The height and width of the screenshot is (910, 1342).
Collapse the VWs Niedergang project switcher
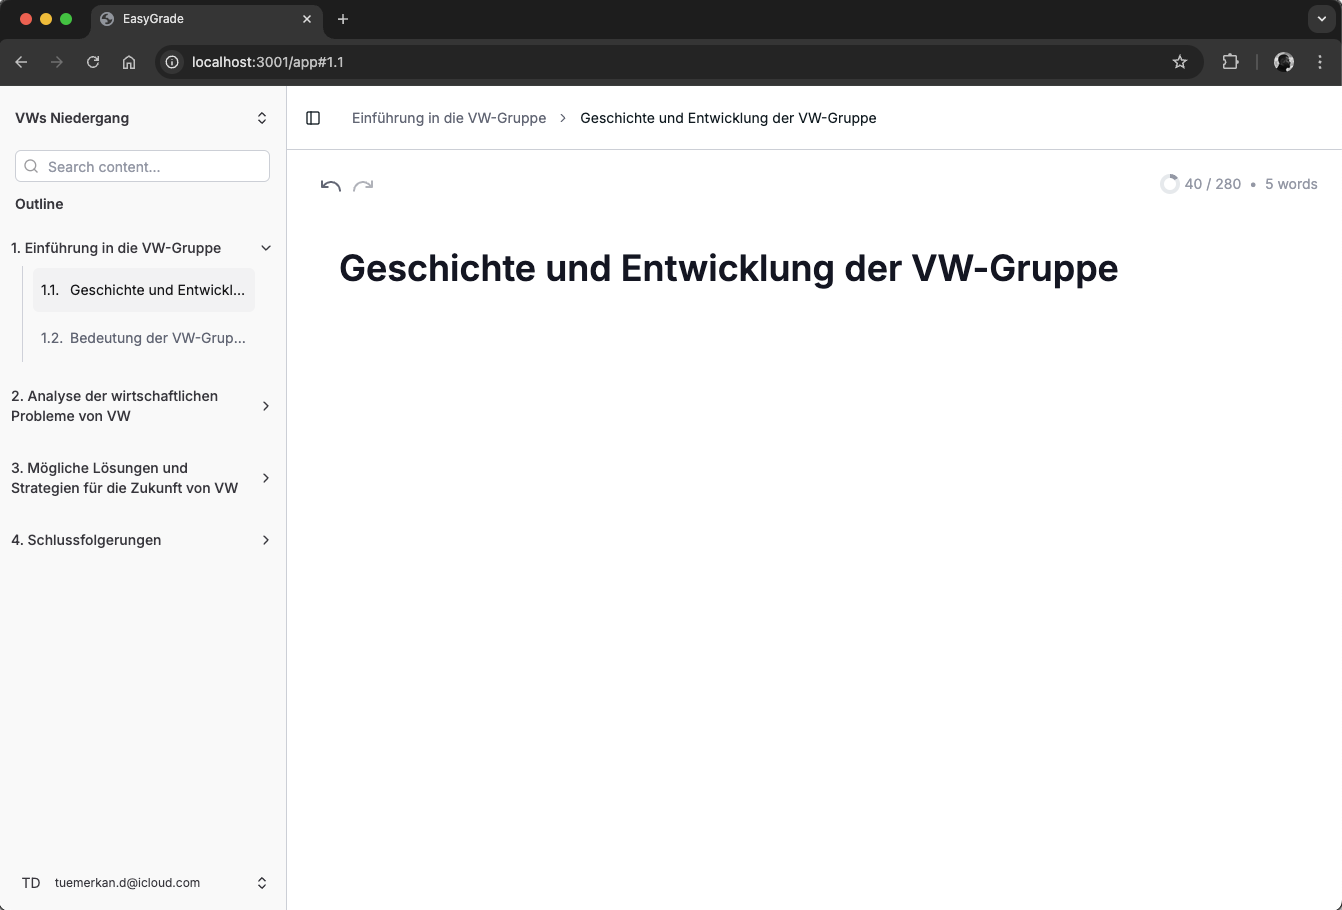pos(261,117)
